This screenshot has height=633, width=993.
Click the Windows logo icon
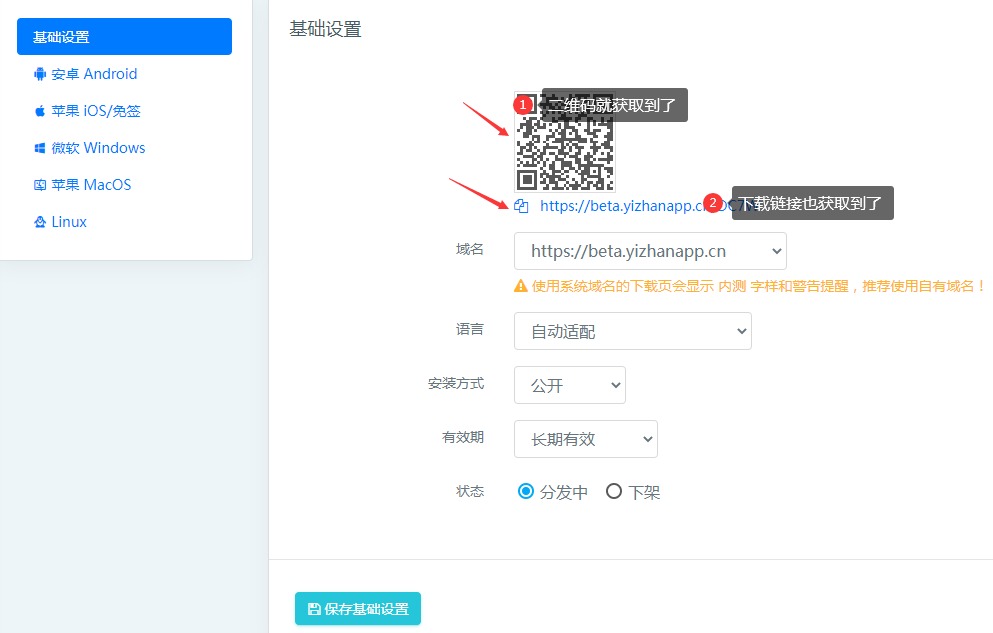coord(40,148)
